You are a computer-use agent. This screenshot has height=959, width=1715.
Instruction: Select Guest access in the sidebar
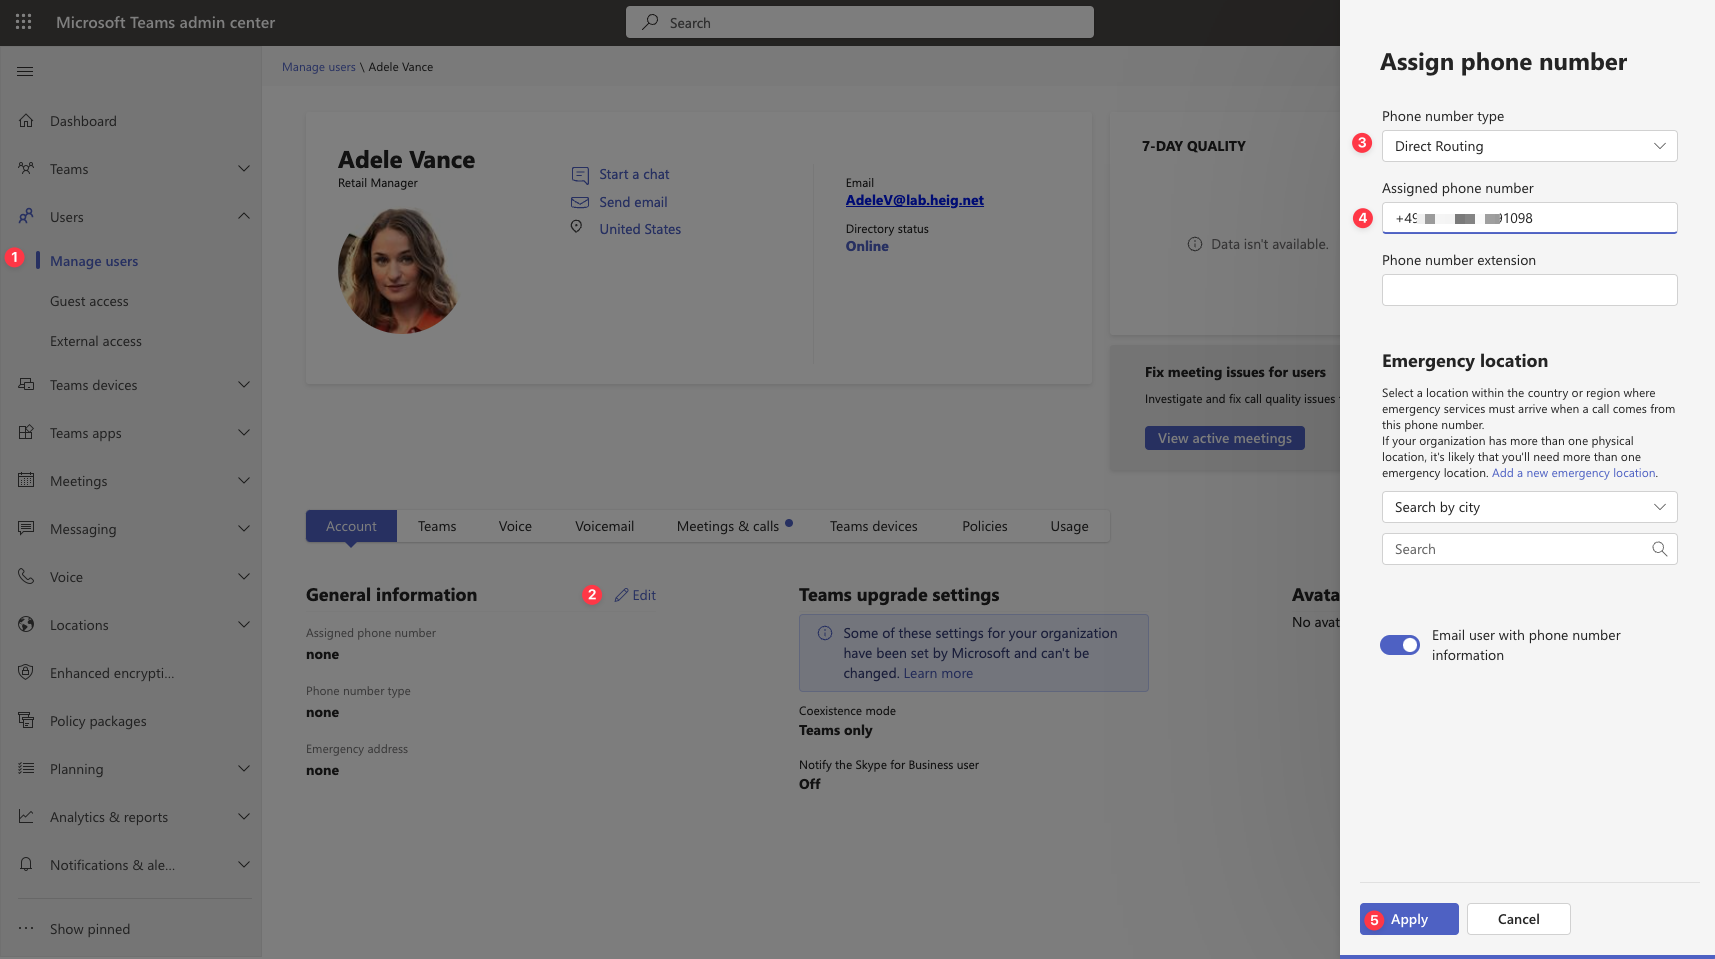coord(89,301)
